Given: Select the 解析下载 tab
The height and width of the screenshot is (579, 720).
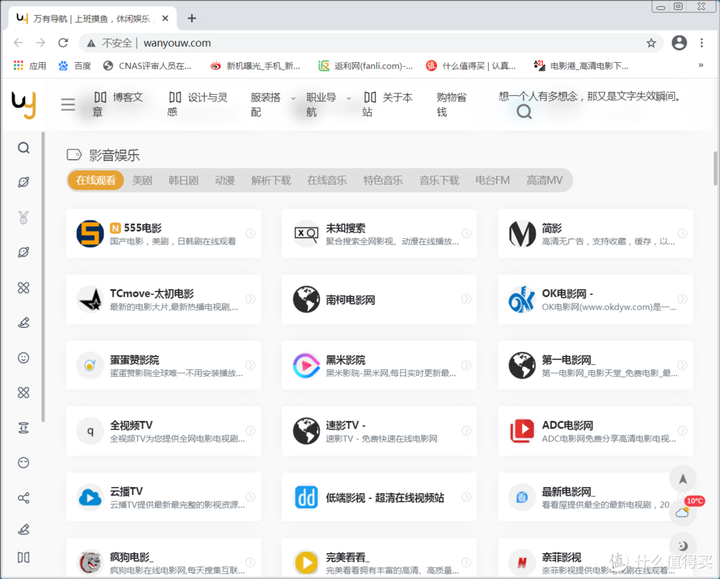Looking at the screenshot, I should (271, 180).
